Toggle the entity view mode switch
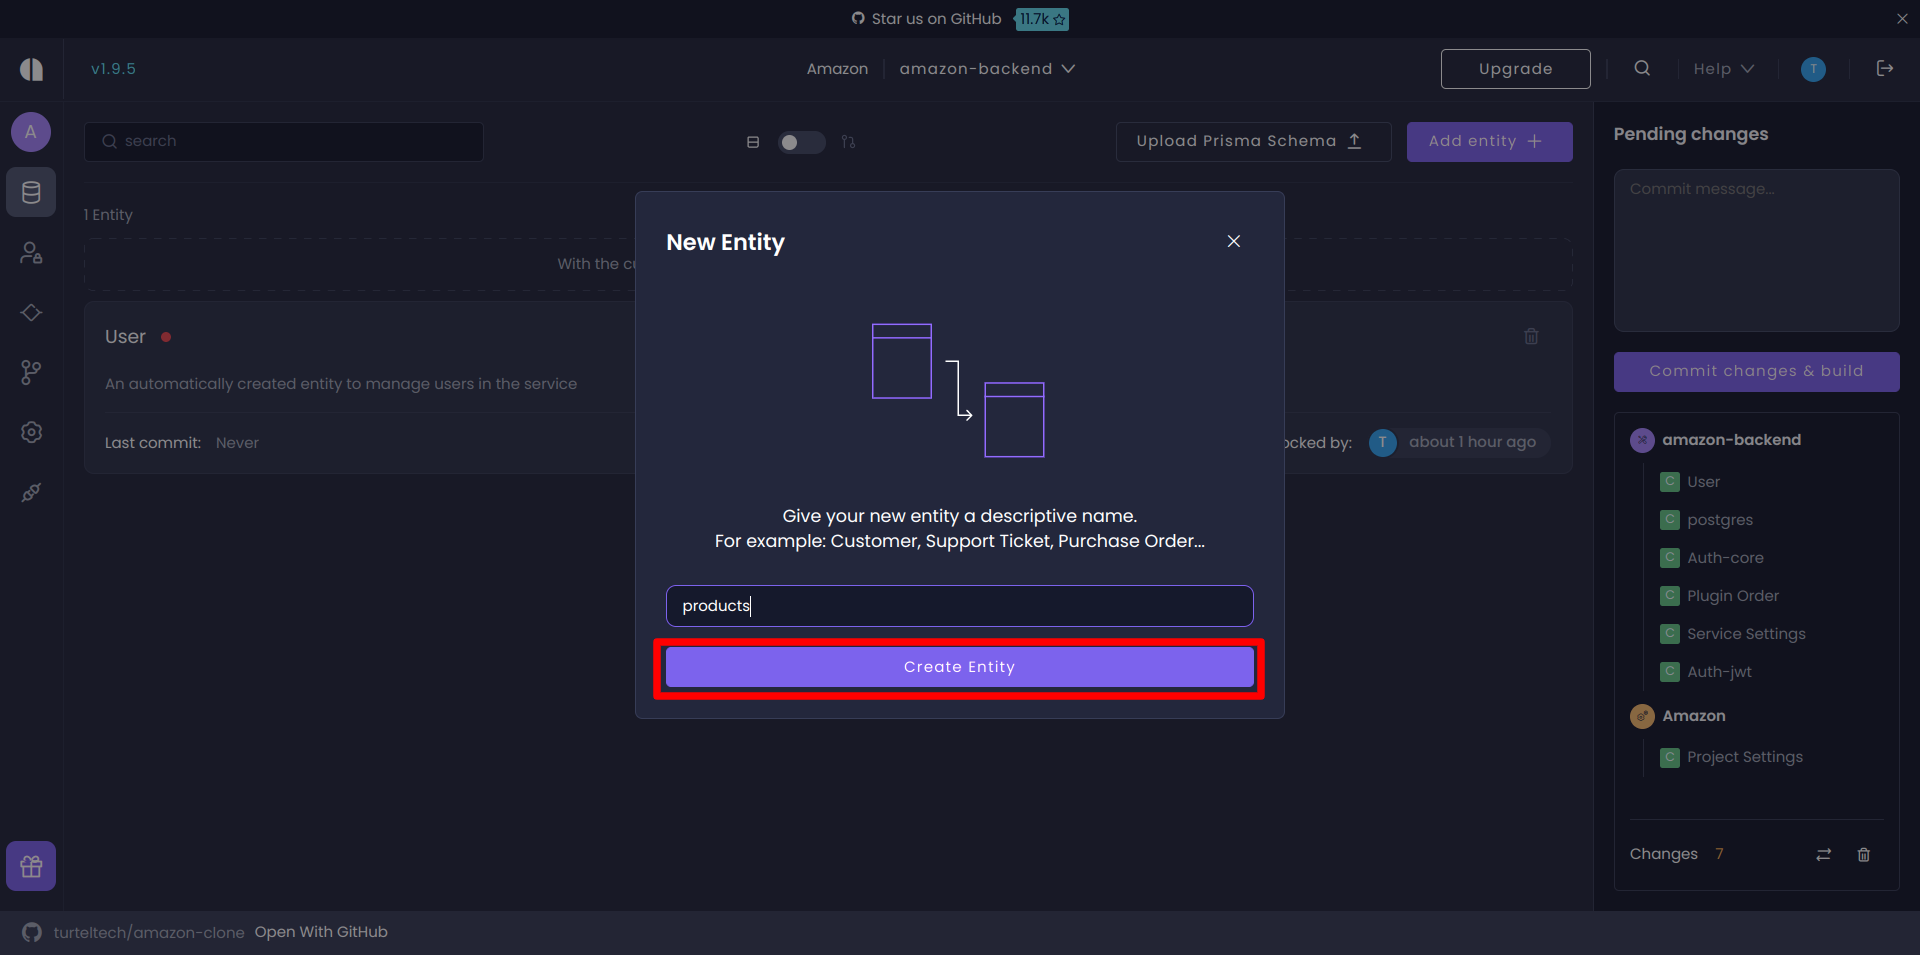Screen dimensions: 1920x955 (x=800, y=142)
